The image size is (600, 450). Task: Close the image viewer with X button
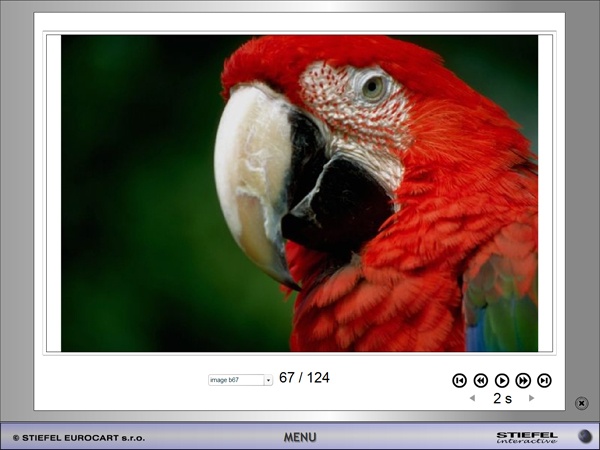click(581, 403)
